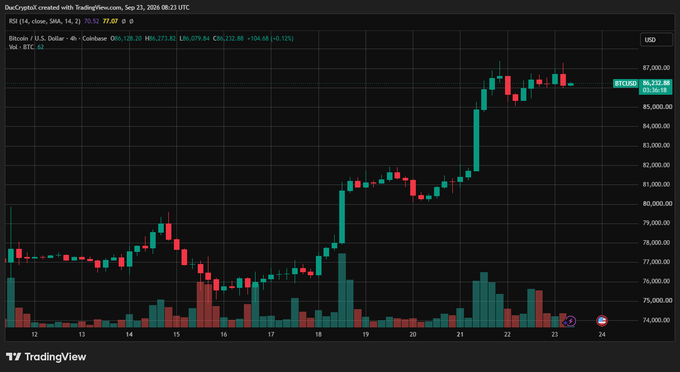Click the BTCUSD symbol label on price axis
The image size is (680, 372).
click(625, 83)
